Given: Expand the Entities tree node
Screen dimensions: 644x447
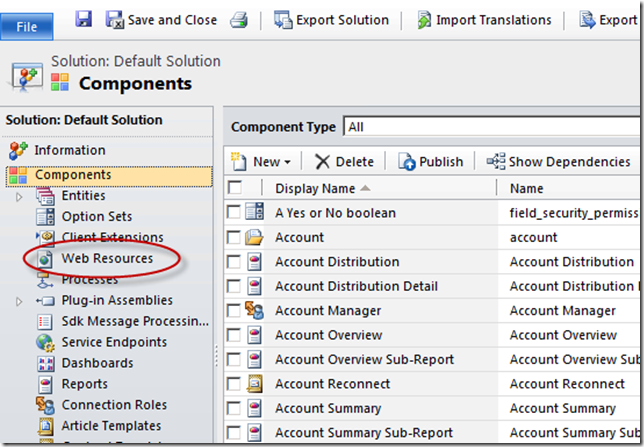Looking at the screenshot, I should [19, 197].
